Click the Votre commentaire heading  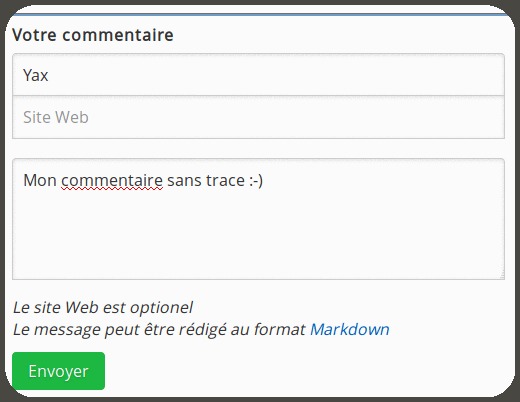93,35
